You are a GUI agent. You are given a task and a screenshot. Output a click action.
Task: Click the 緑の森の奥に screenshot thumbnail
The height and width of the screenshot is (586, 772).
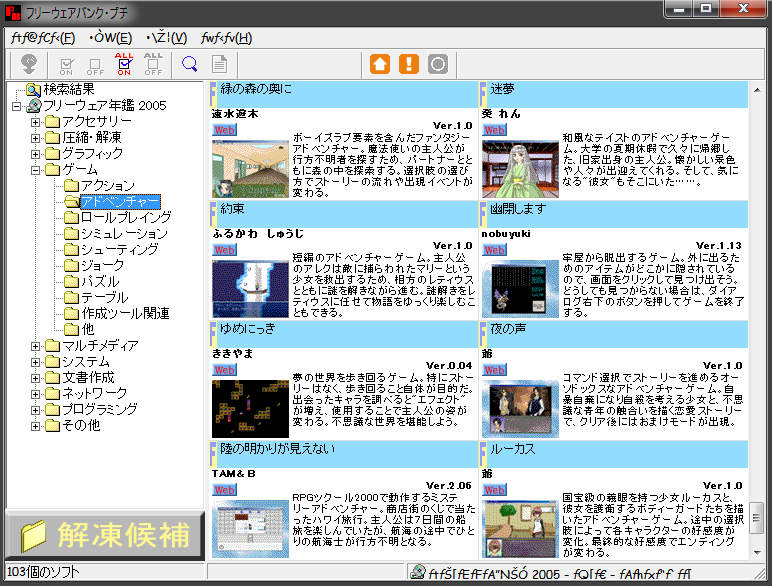[250, 169]
